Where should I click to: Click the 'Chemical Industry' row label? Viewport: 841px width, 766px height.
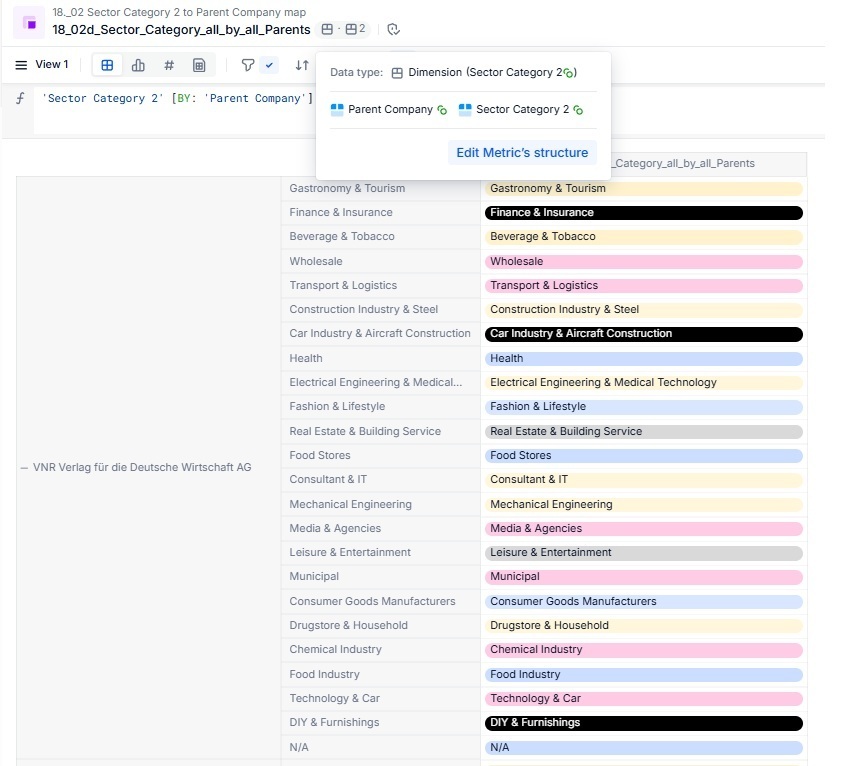point(336,650)
